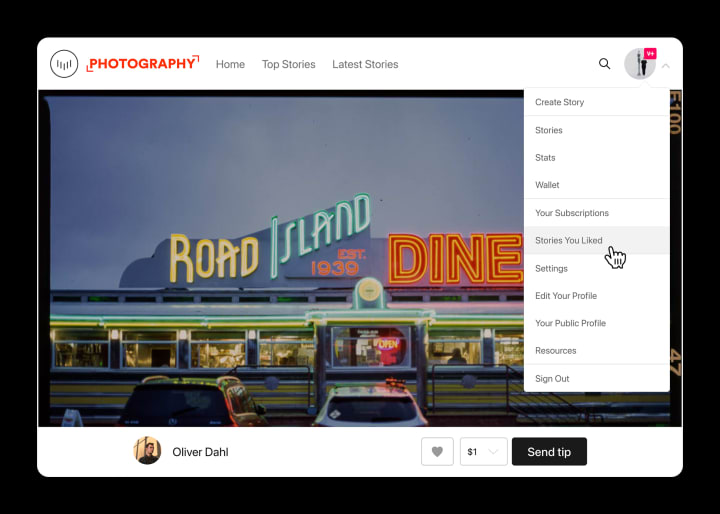The width and height of the screenshot is (720, 514).
Task: Open Wallet menu entry
Action: click(x=596, y=185)
